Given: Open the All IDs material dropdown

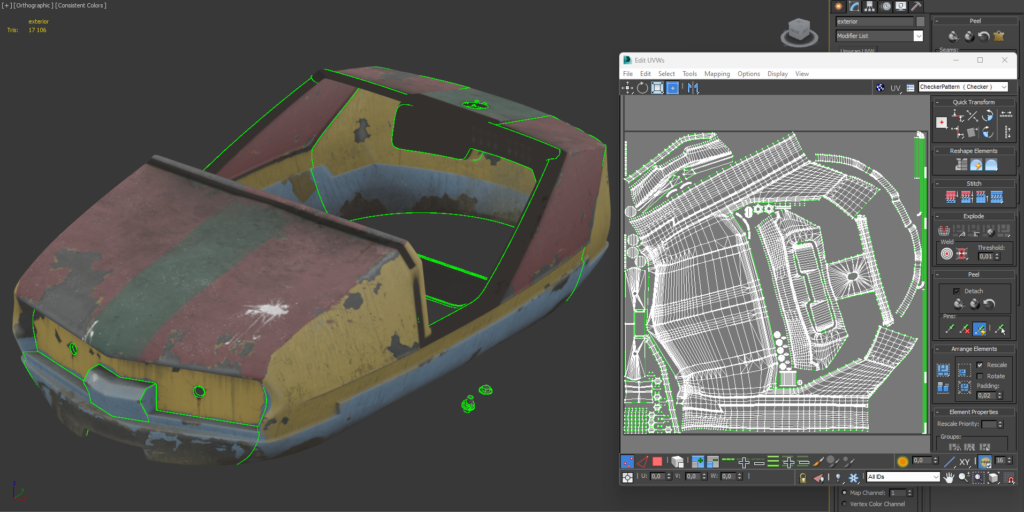Looking at the screenshot, I should (x=903, y=477).
